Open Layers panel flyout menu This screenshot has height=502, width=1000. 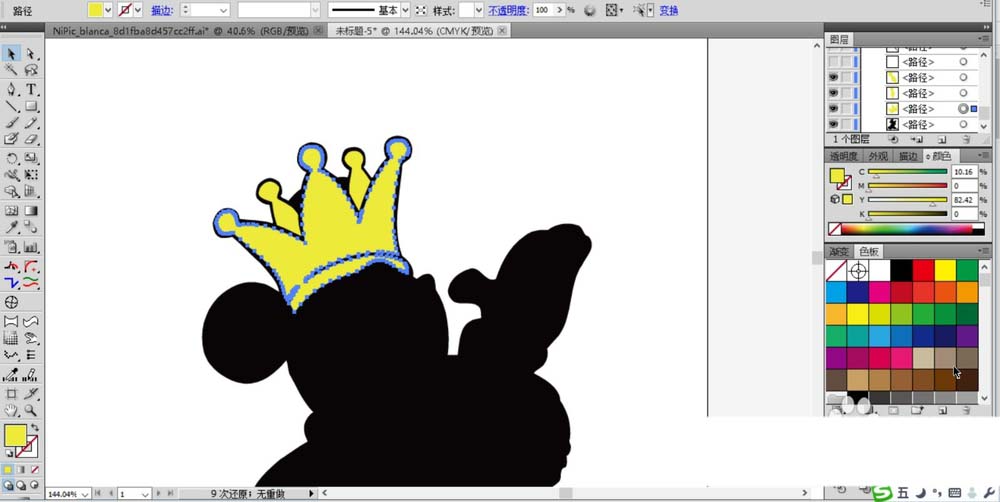[x=986, y=40]
